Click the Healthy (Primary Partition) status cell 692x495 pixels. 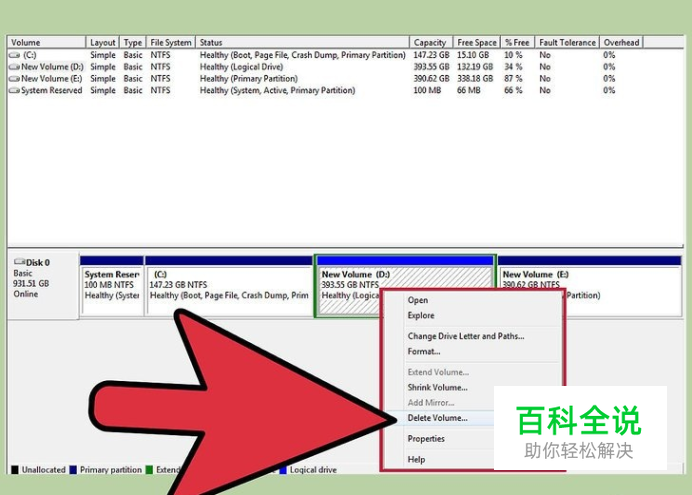click(248, 79)
